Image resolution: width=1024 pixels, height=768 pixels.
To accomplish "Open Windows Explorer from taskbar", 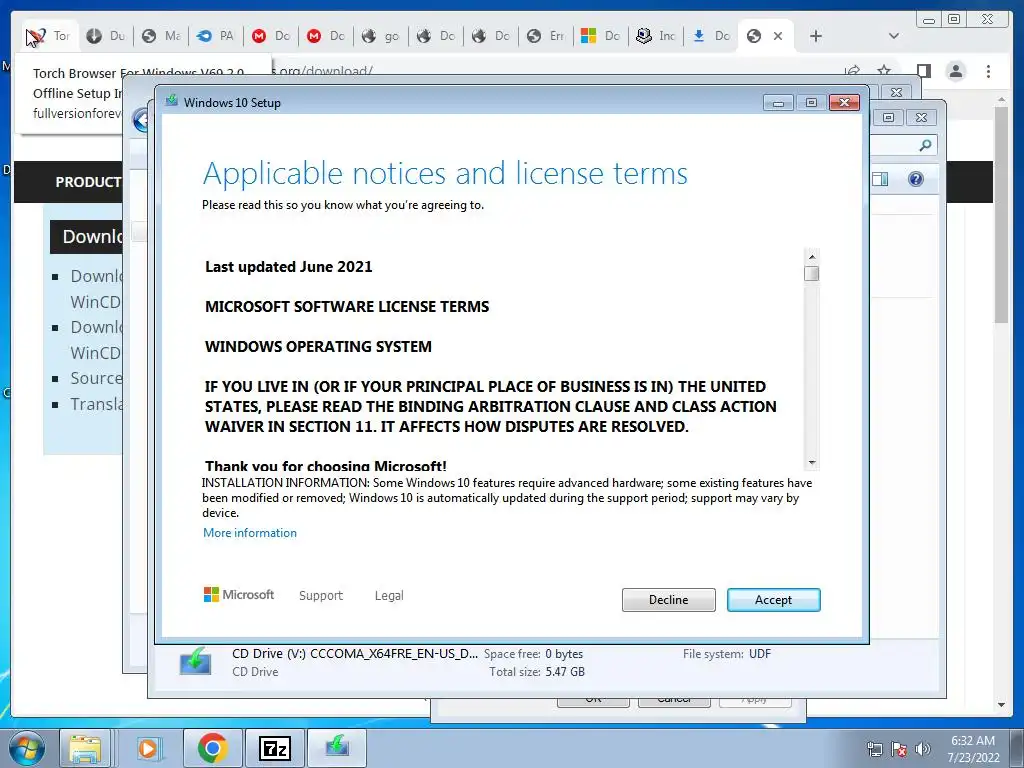I will coord(86,748).
